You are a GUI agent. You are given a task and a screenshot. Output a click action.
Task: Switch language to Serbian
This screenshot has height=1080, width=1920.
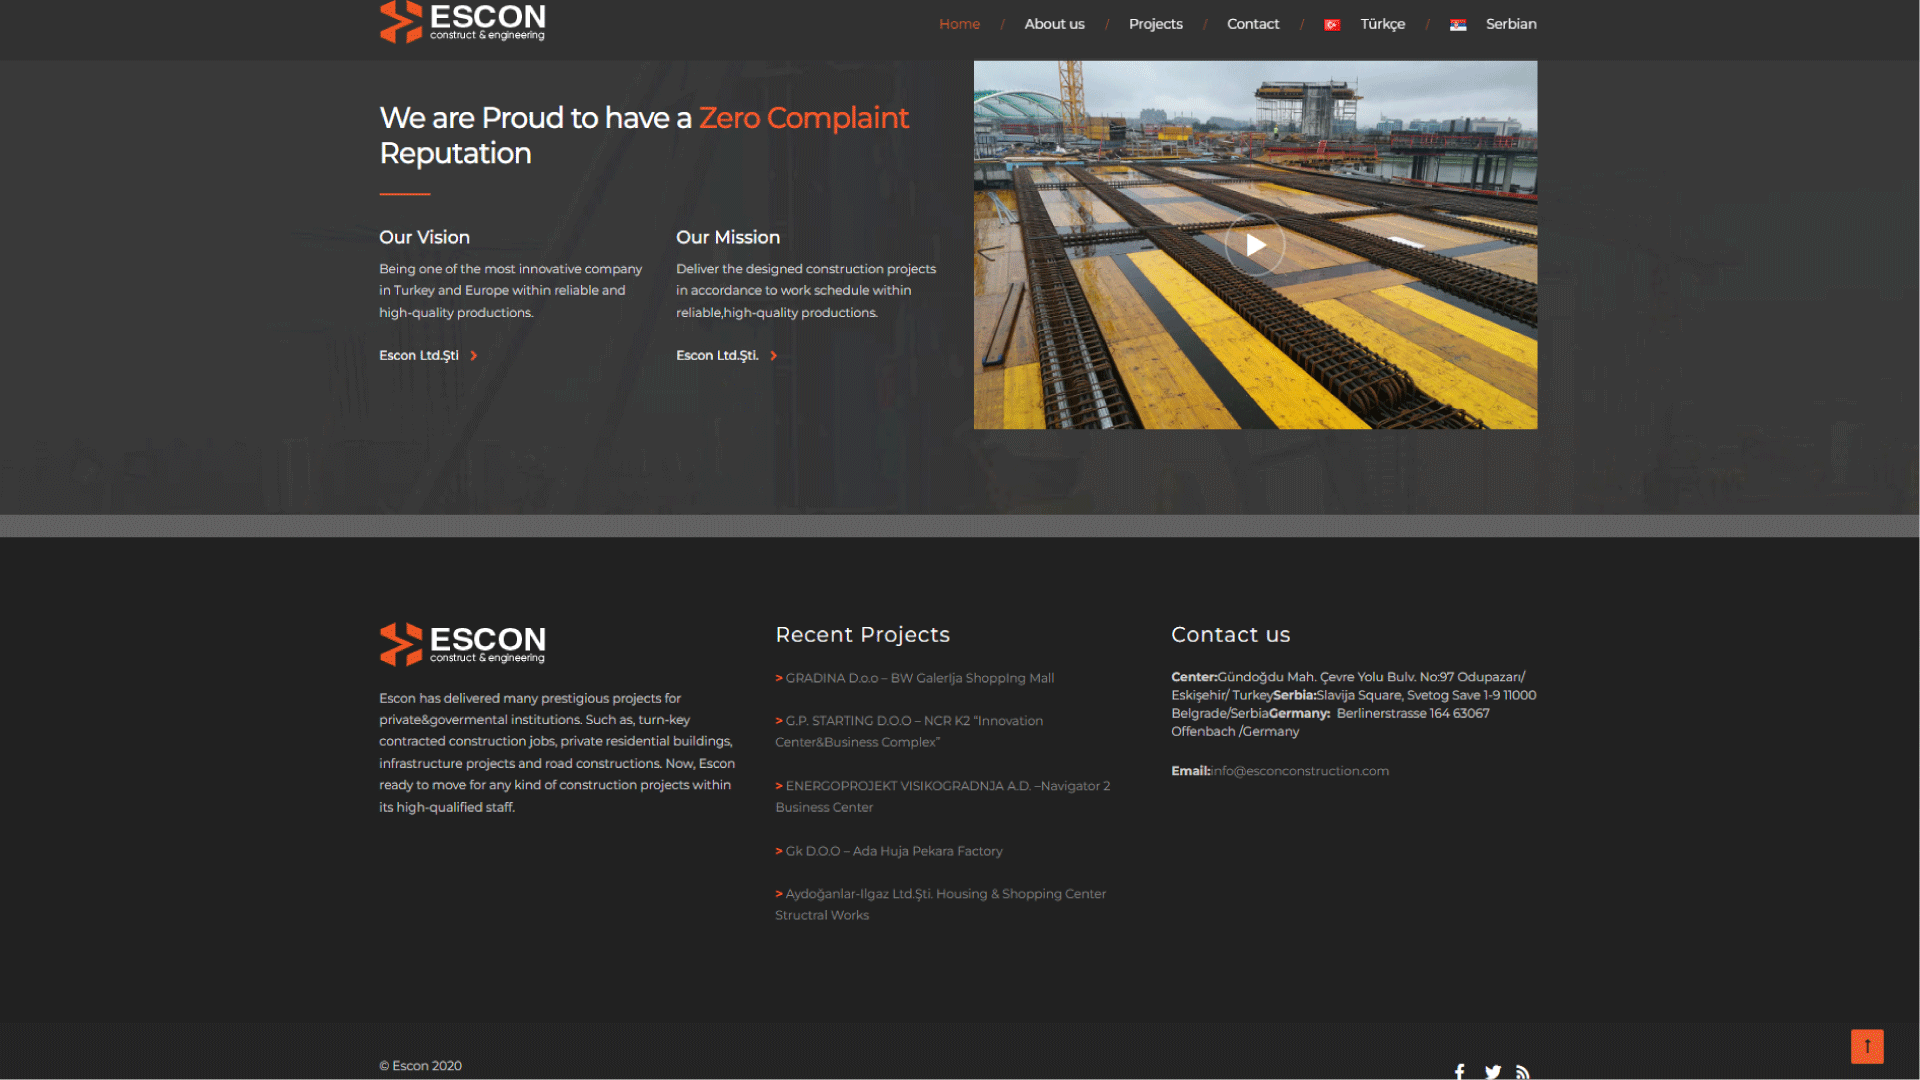pyautogui.click(x=1510, y=24)
